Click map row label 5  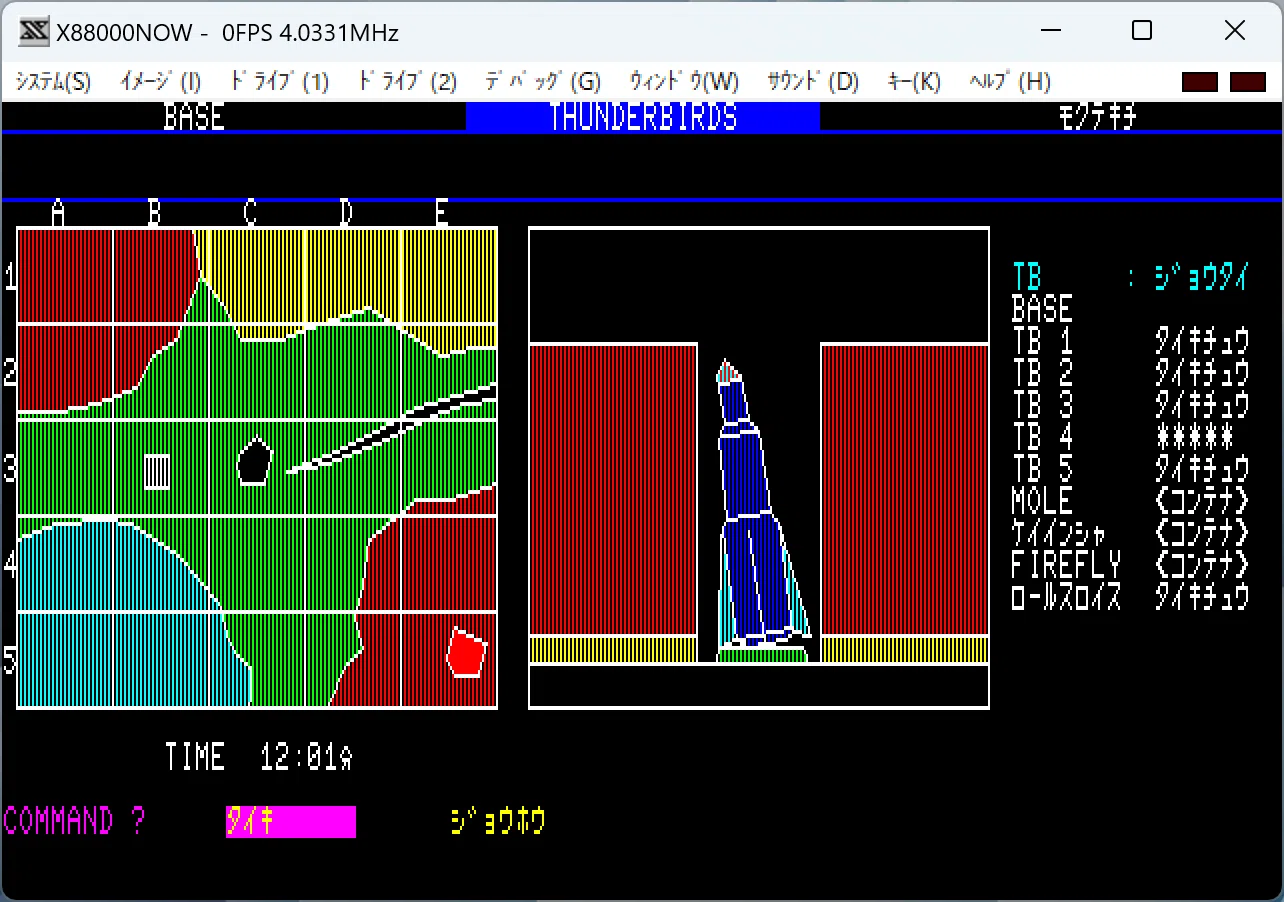[10, 661]
